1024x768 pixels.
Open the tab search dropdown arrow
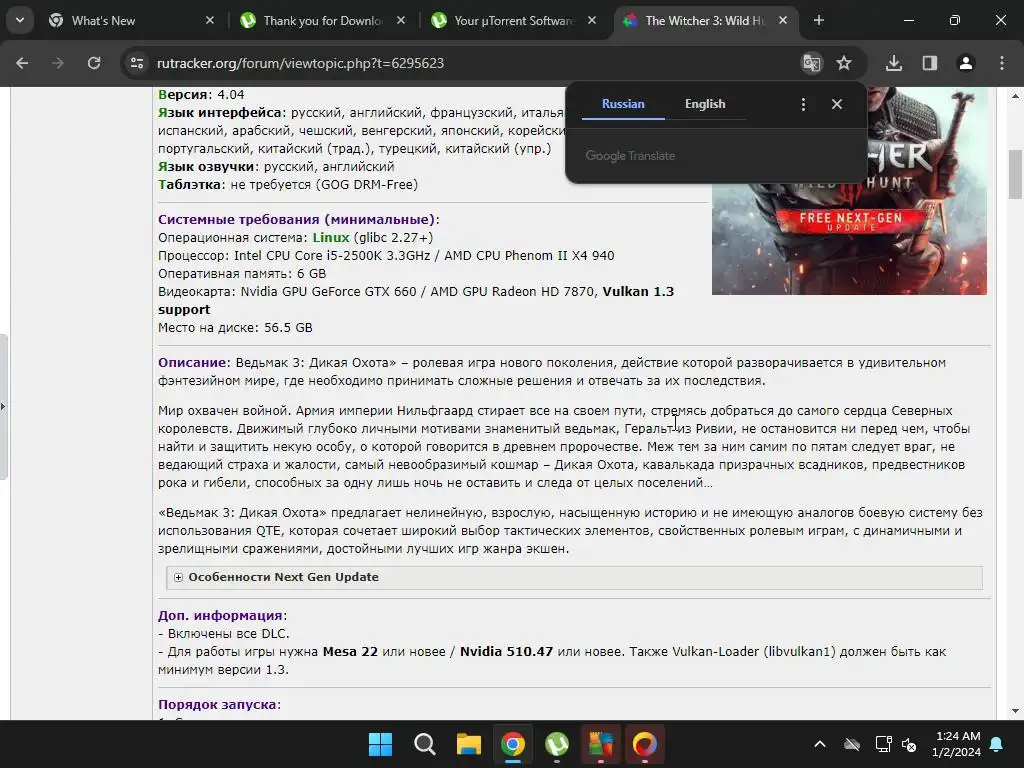coord(20,20)
